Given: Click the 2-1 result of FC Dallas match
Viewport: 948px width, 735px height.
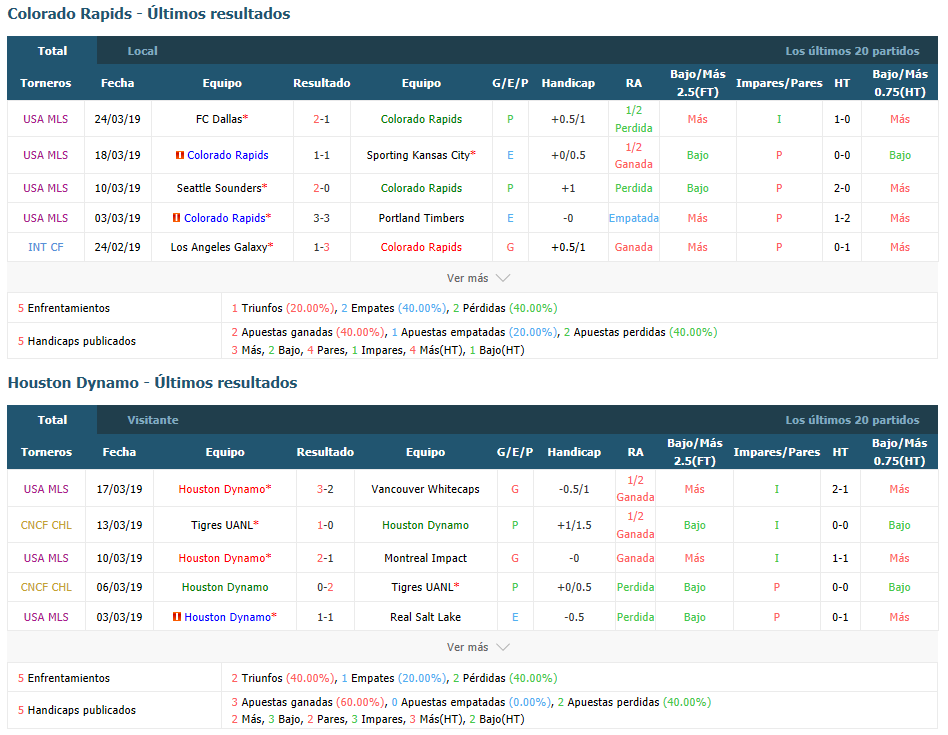Looking at the screenshot, I should (322, 119).
